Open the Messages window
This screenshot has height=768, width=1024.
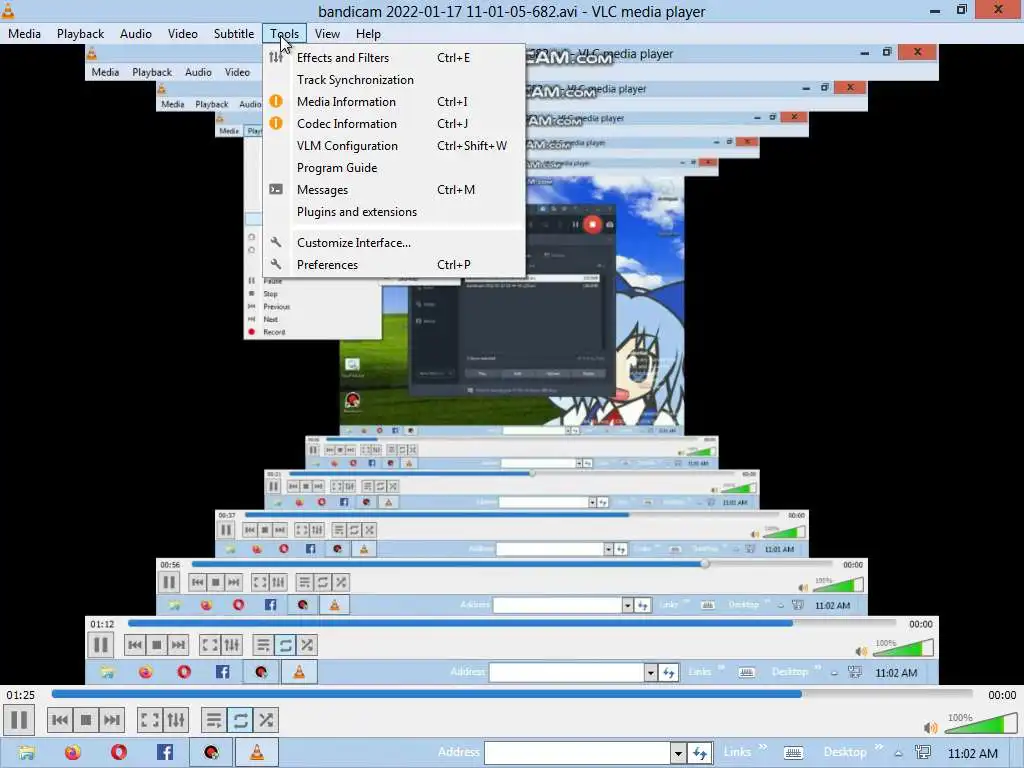click(x=394, y=190)
